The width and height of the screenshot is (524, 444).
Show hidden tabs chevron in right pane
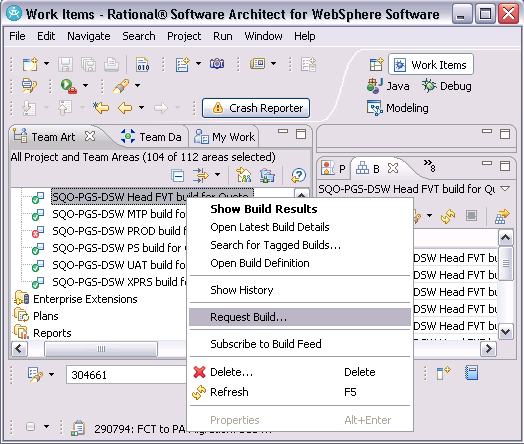[x=429, y=165]
